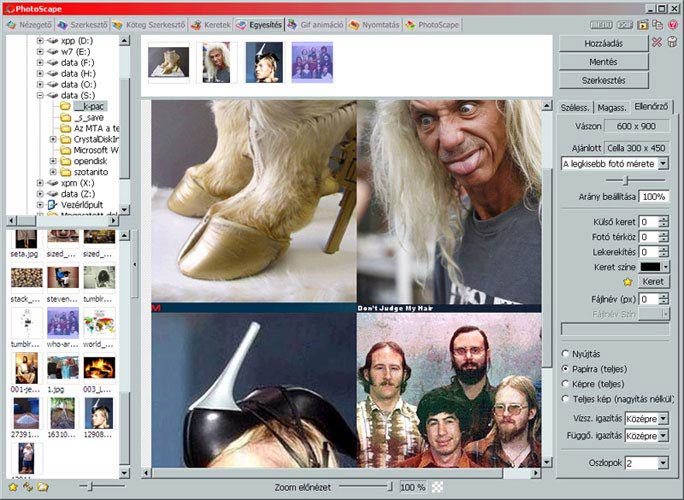Click the MENU icon in top right toolbar

tap(603, 24)
